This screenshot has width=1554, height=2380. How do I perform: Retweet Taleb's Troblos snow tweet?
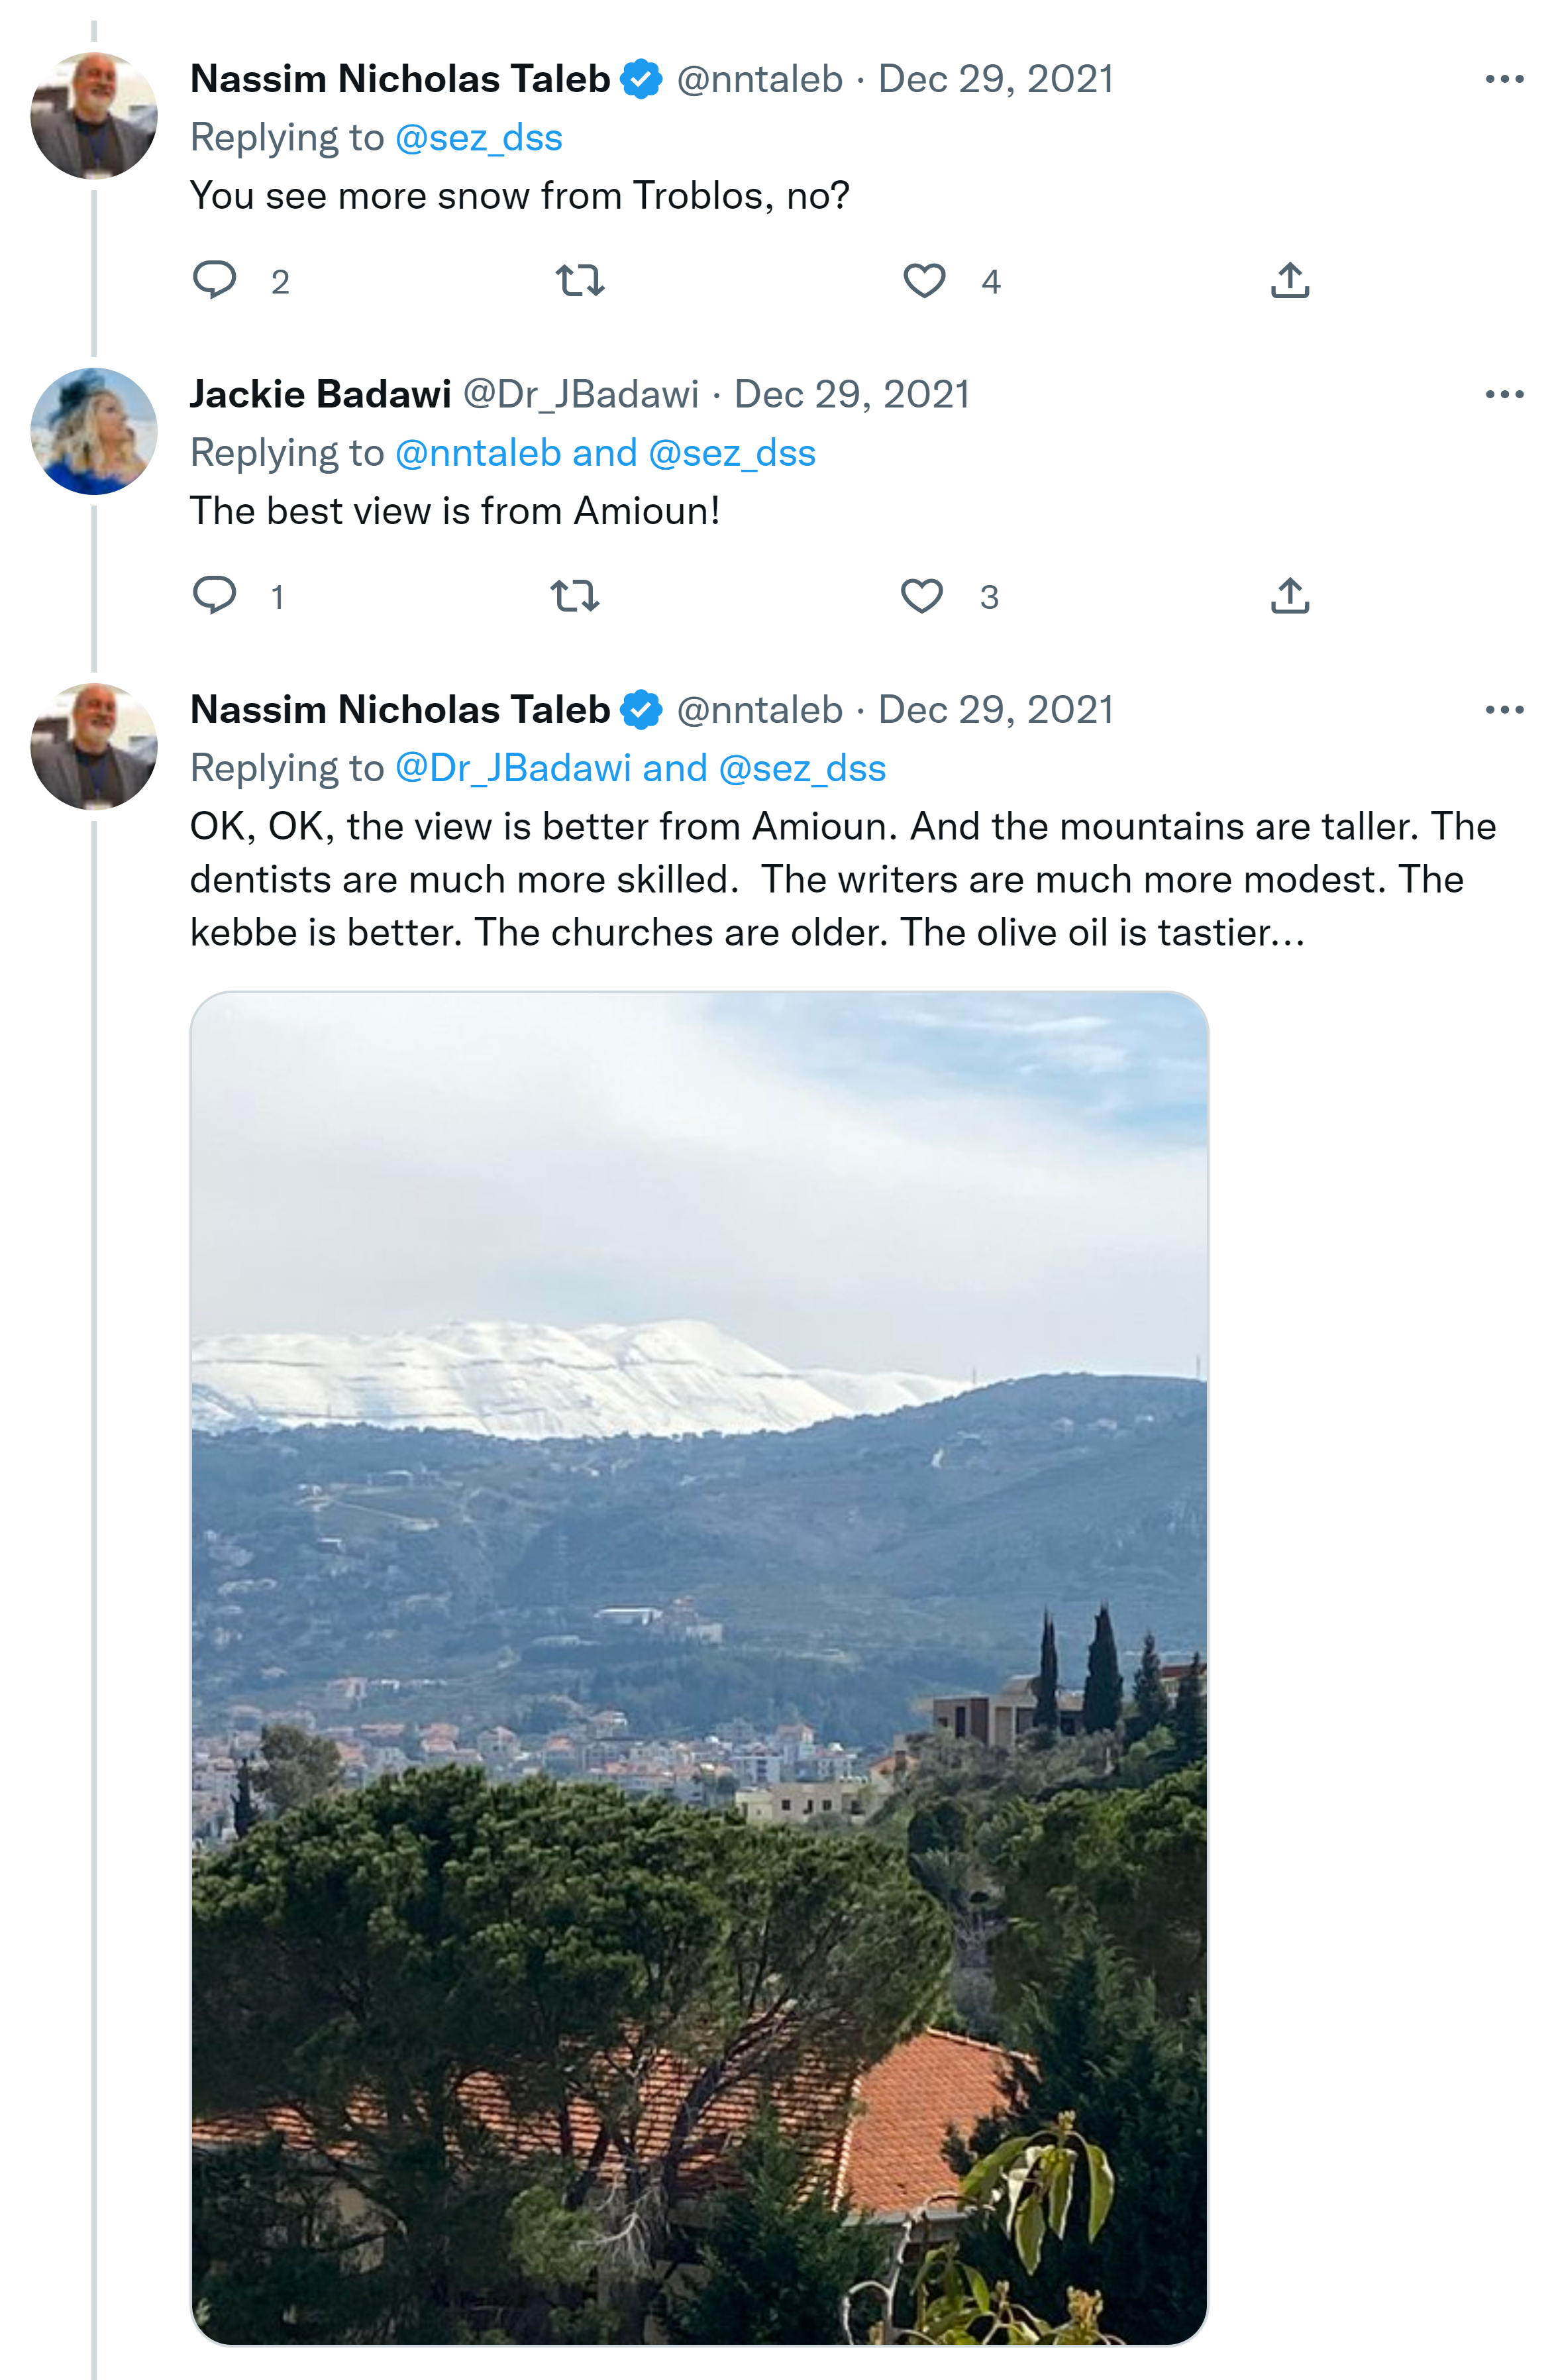click(x=580, y=280)
